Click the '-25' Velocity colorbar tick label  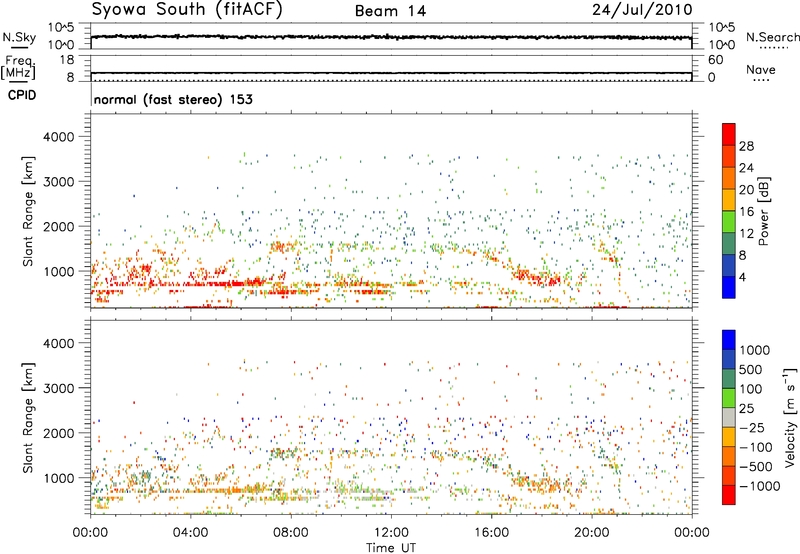[751, 427]
